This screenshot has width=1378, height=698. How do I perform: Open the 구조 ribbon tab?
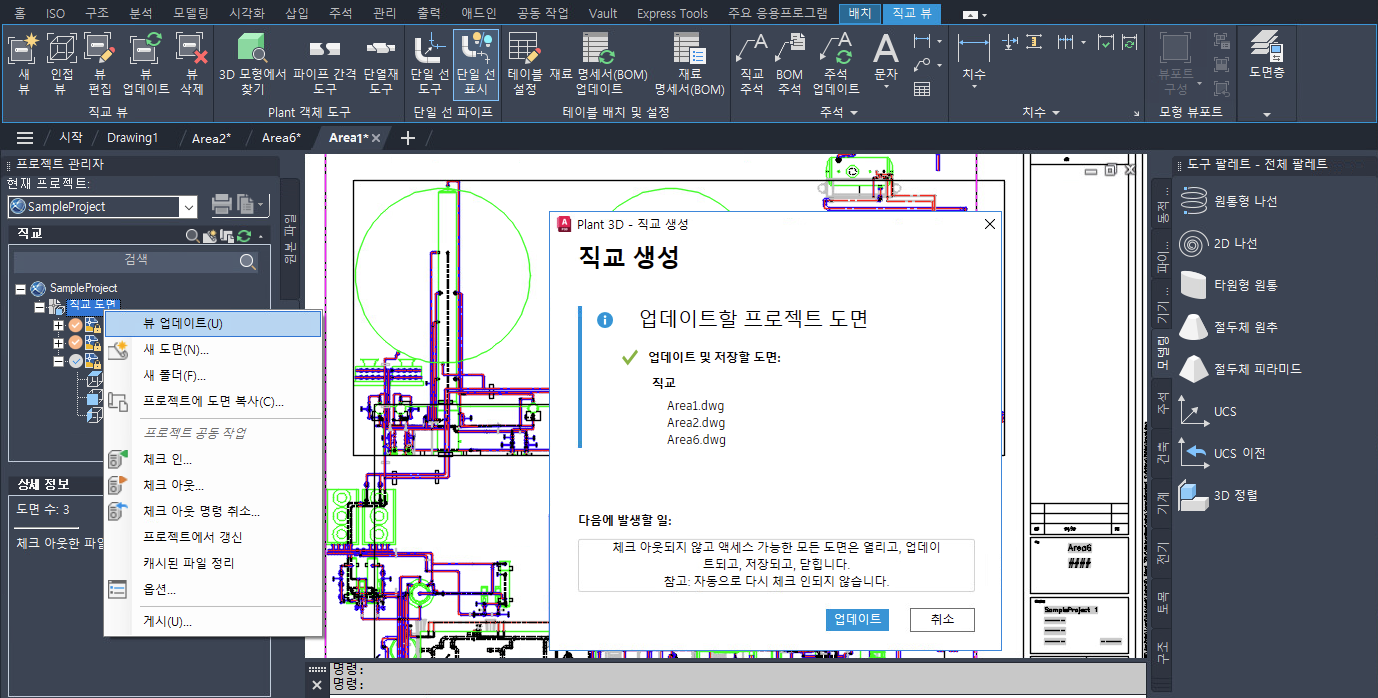pyautogui.click(x=96, y=13)
